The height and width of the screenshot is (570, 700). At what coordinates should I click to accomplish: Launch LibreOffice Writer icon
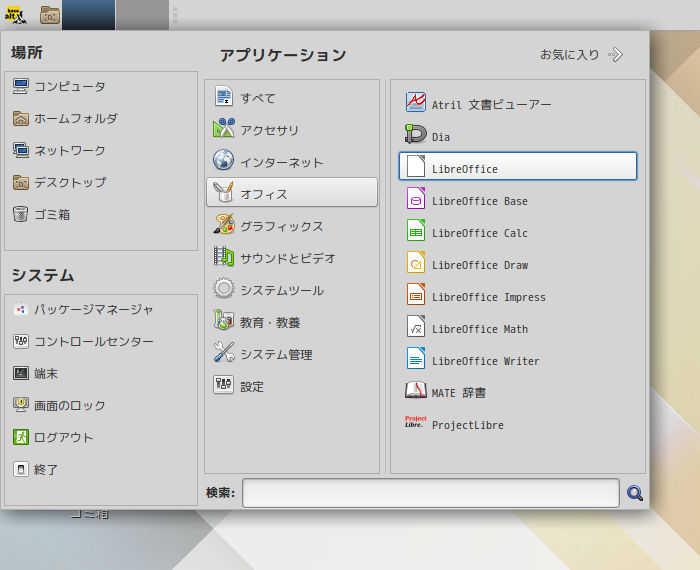pos(416,359)
